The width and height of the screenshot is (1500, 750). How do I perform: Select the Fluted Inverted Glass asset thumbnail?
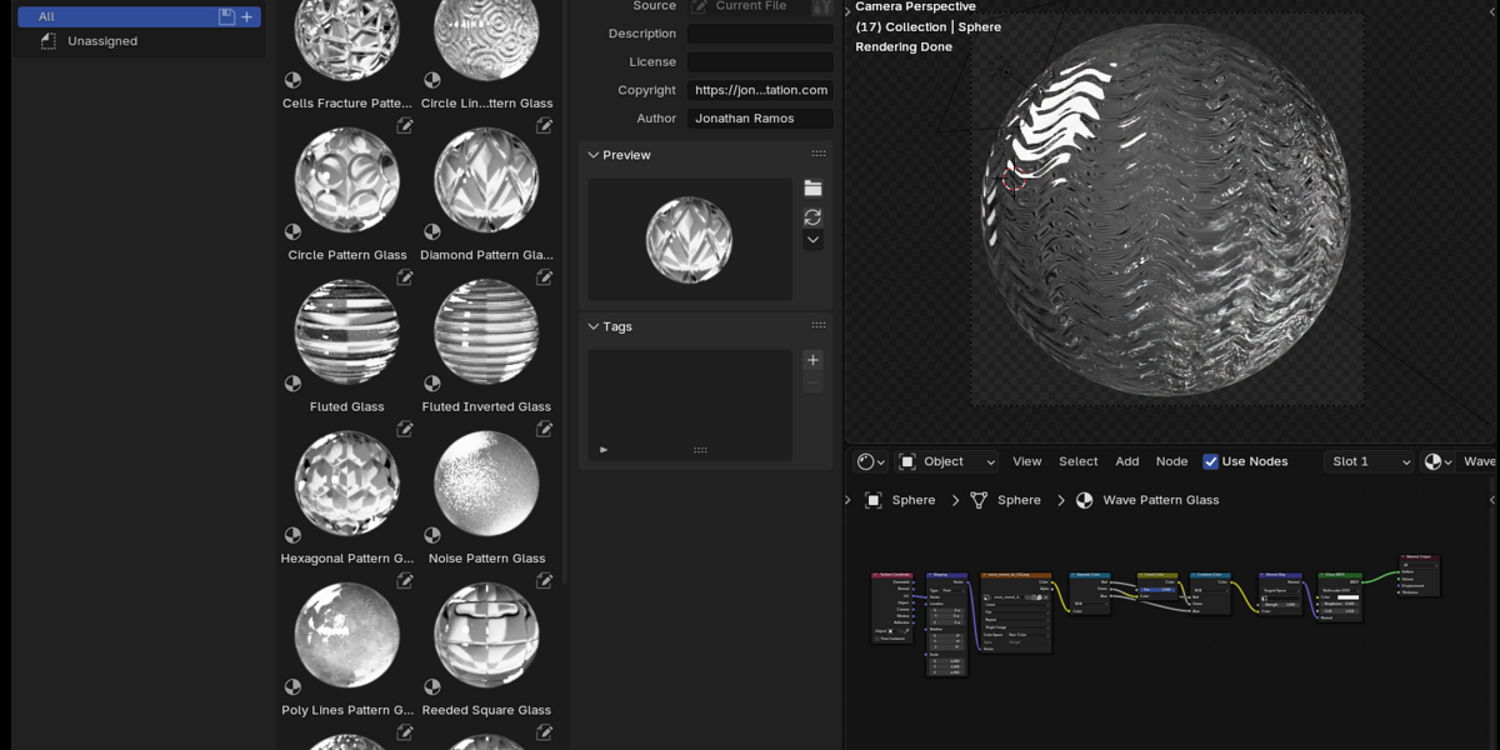[x=487, y=333]
